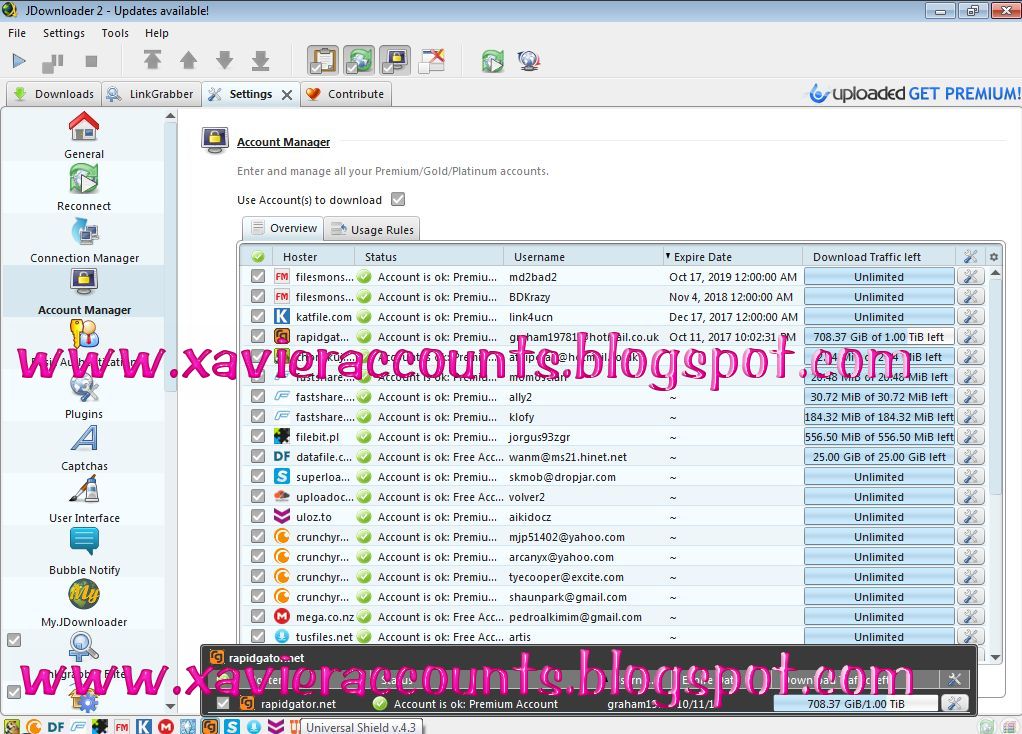This screenshot has width=1022, height=734.
Task: Click the superload icon in the status bar
Action: tap(232, 726)
